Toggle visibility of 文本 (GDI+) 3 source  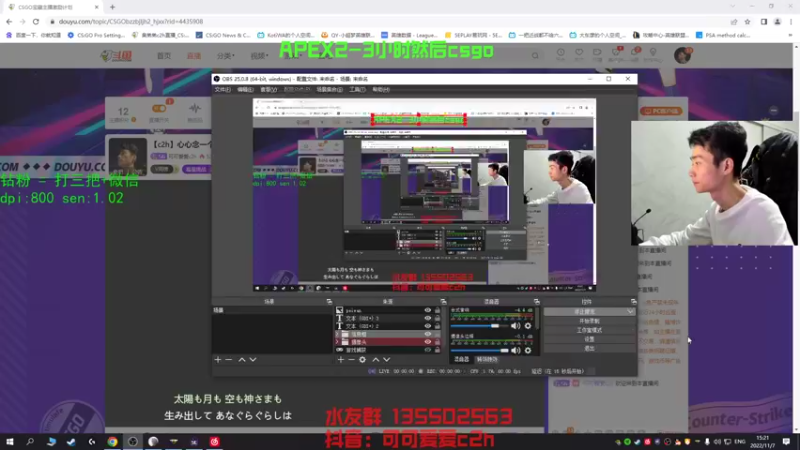pos(428,318)
